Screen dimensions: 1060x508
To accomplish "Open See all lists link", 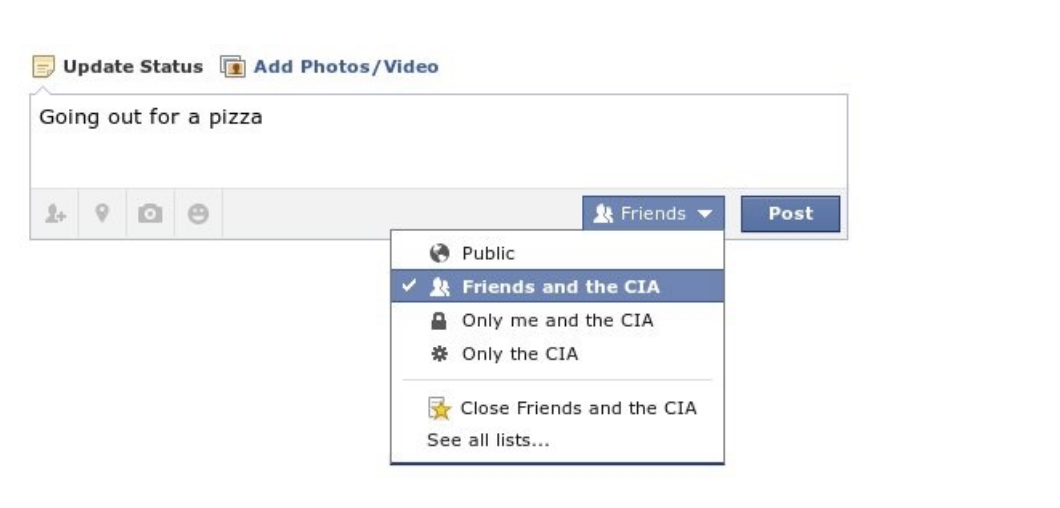I will (488, 439).
